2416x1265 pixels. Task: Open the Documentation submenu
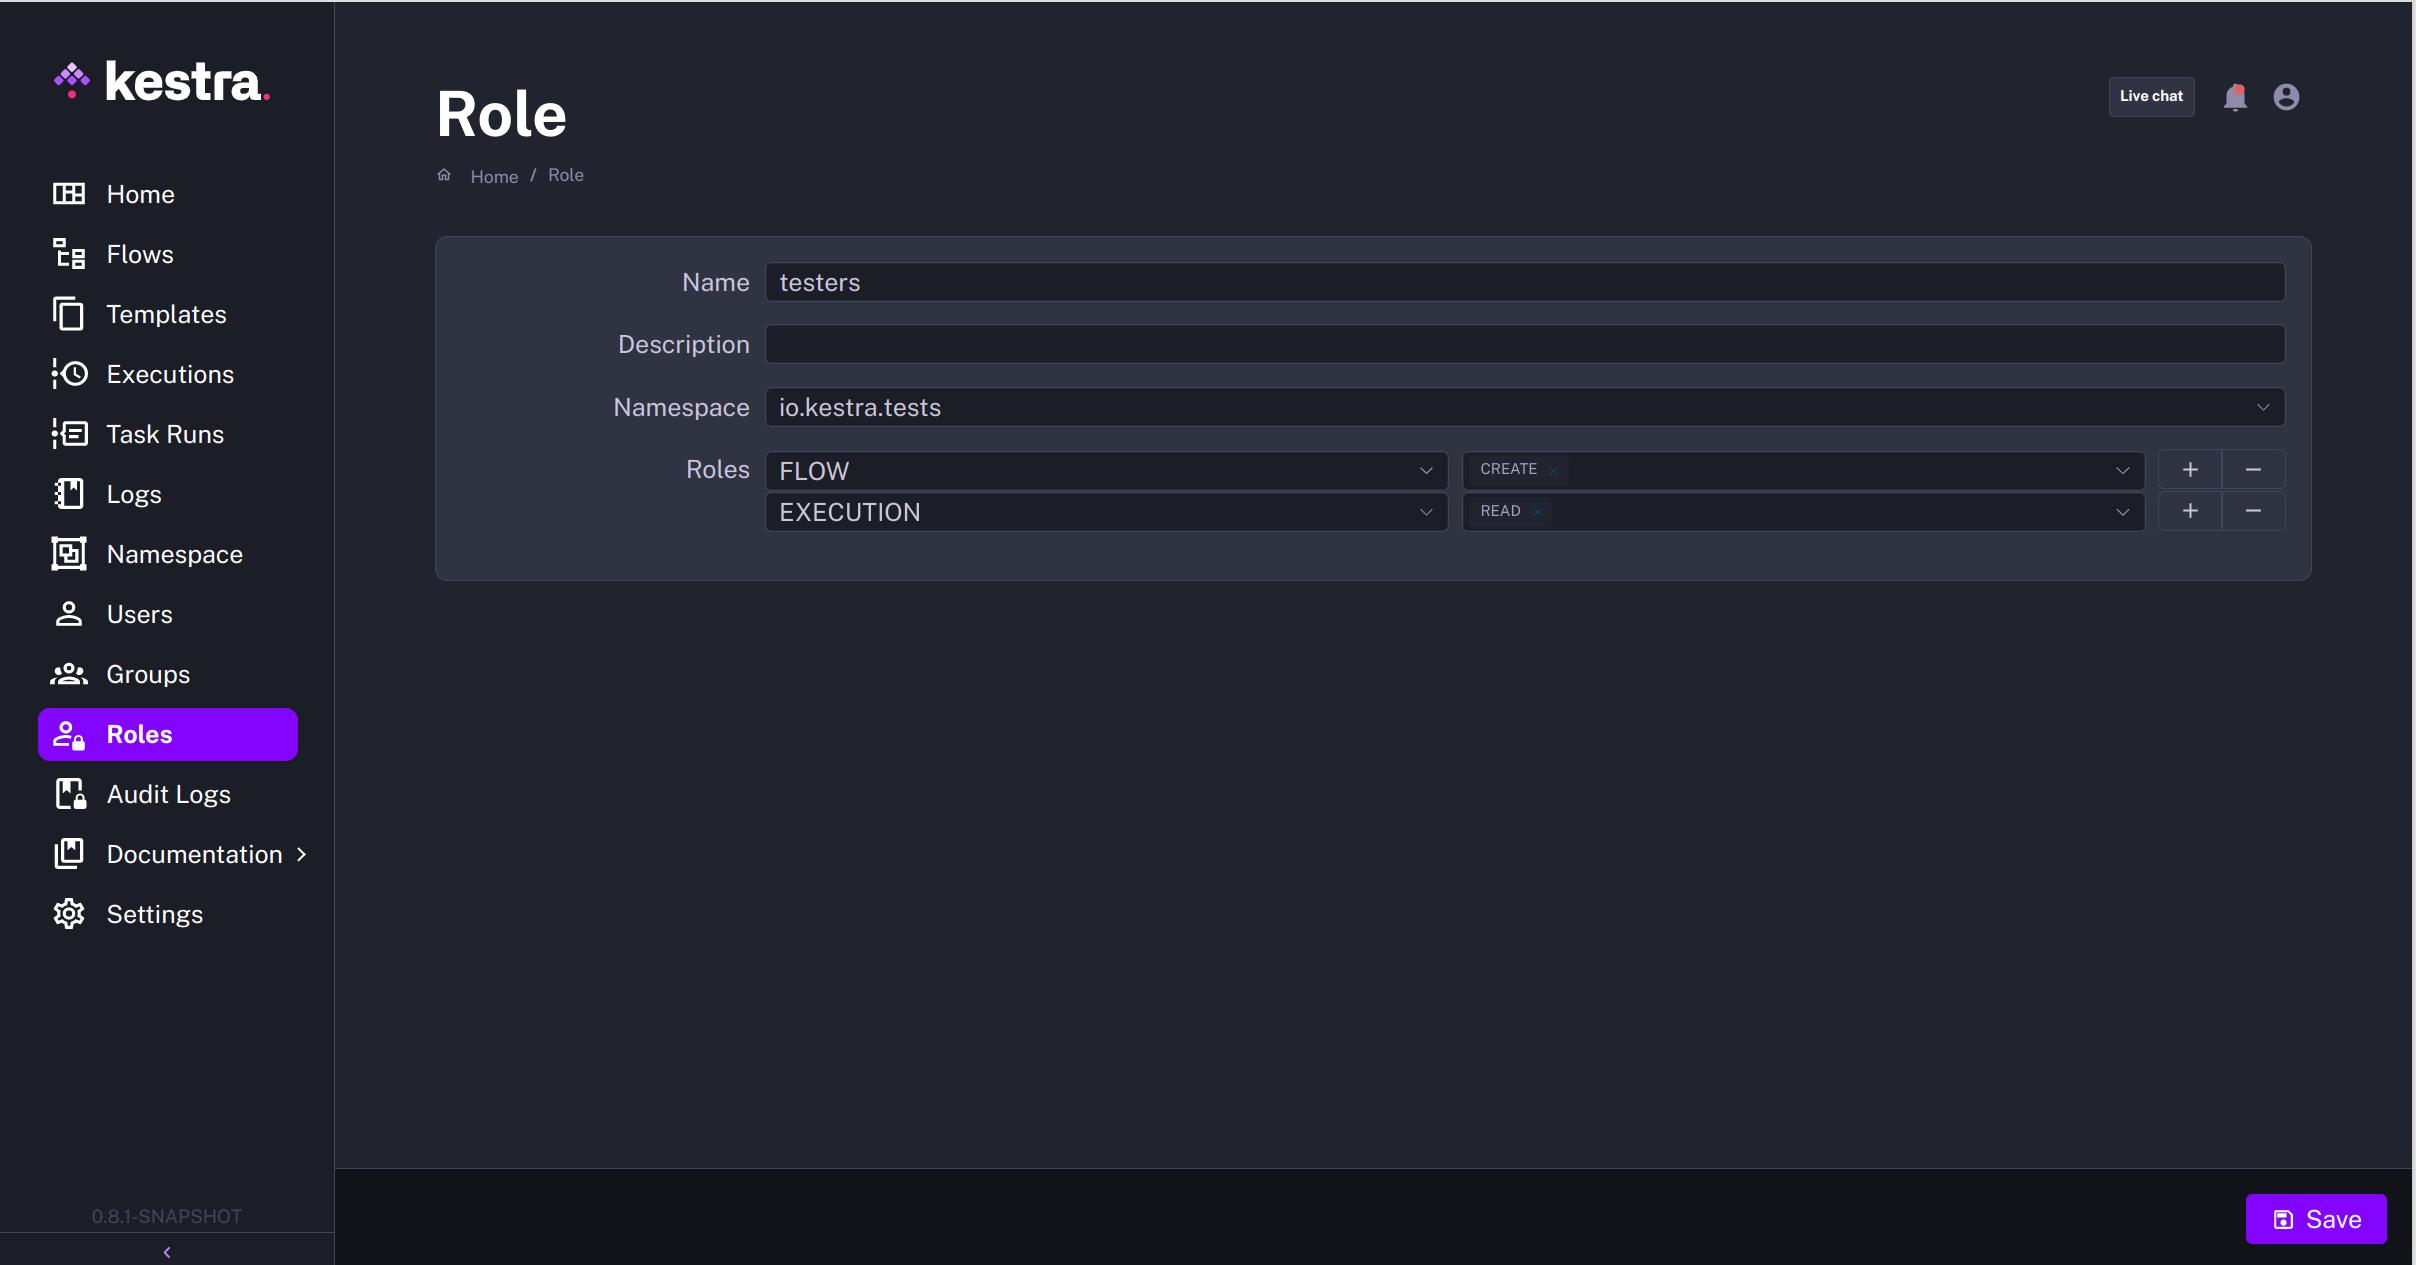194,854
